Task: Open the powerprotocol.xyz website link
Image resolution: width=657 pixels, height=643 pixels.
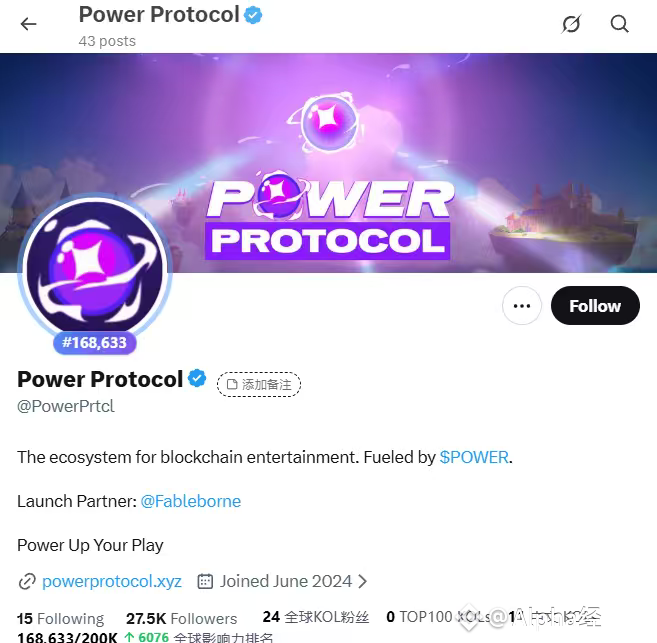Action: pos(111,581)
